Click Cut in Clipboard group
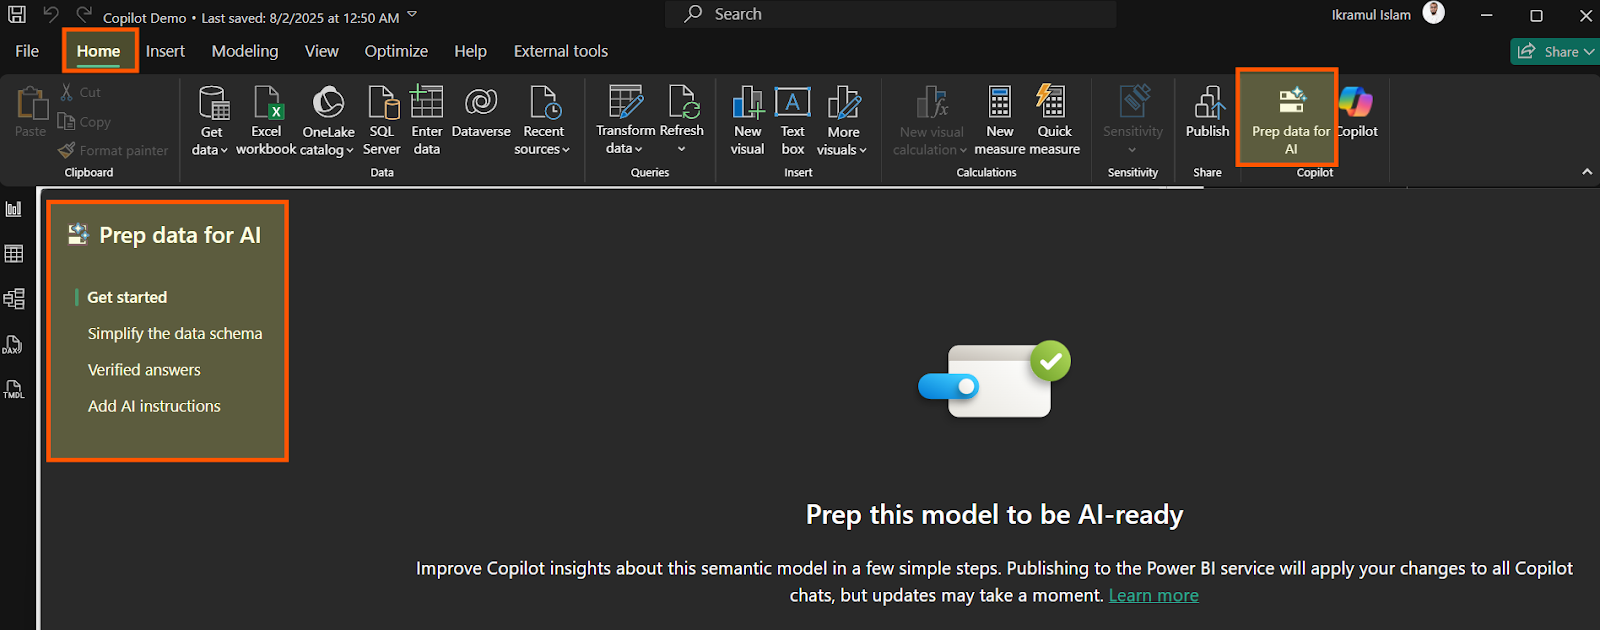Image resolution: width=1600 pixels, height=630 pixels. [x=80, y=92]
